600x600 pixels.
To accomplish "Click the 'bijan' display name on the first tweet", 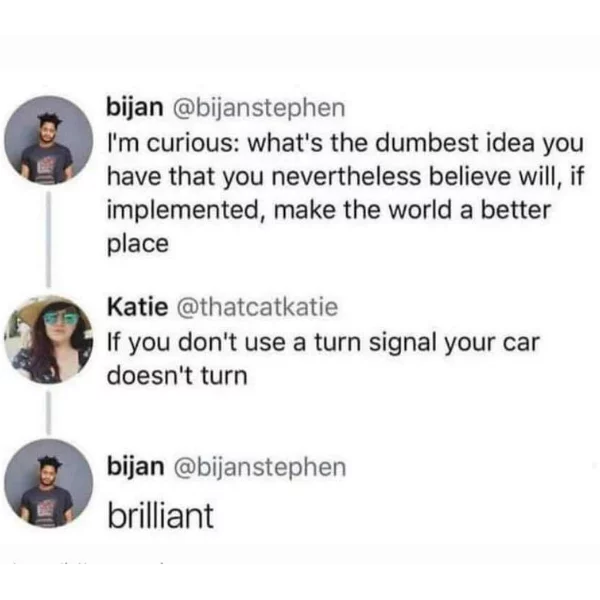I will click(135, 108).
